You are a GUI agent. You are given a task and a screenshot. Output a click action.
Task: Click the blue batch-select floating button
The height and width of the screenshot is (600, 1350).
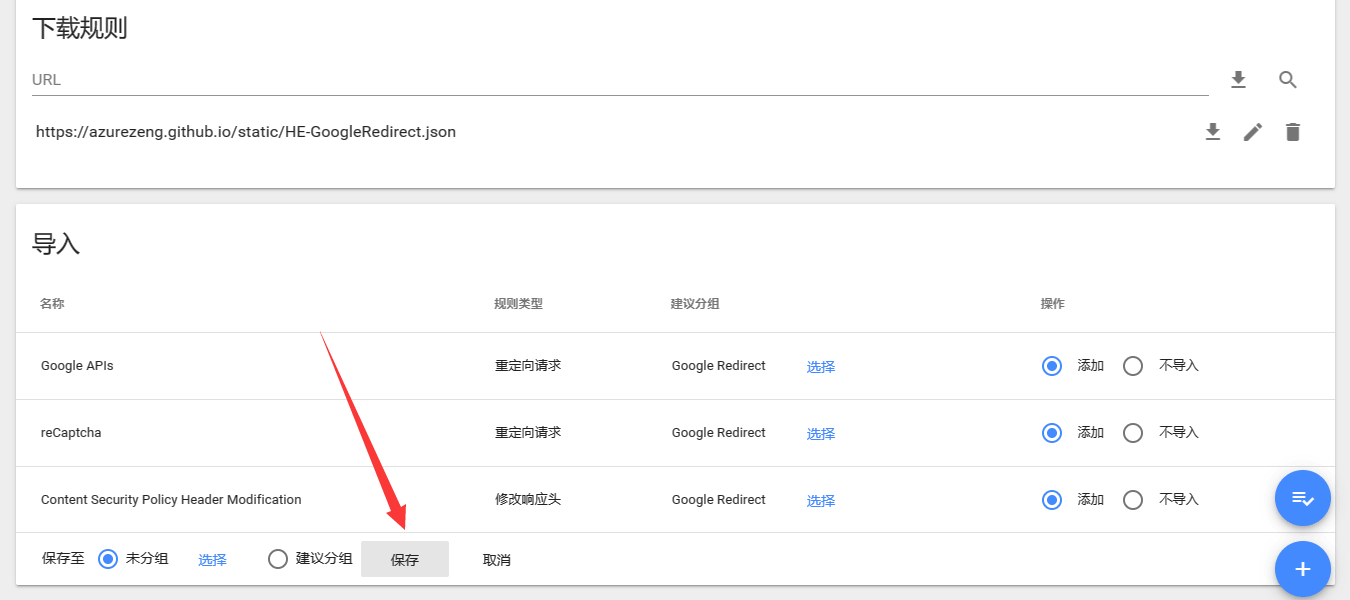pyautogui.click(x=1302, y=498)
